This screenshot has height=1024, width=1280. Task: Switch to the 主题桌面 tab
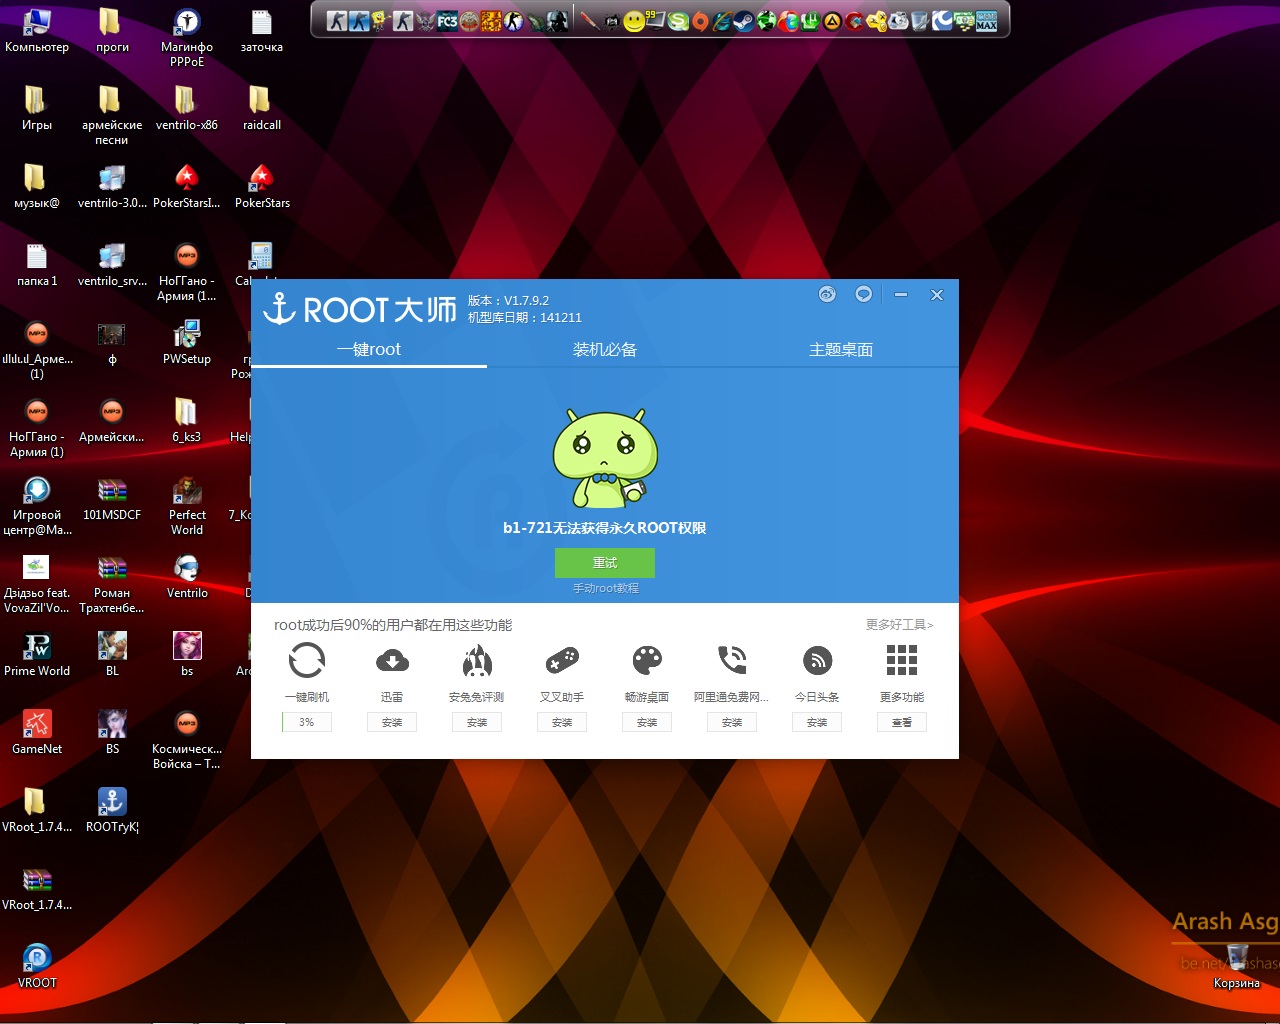(840, 350)
